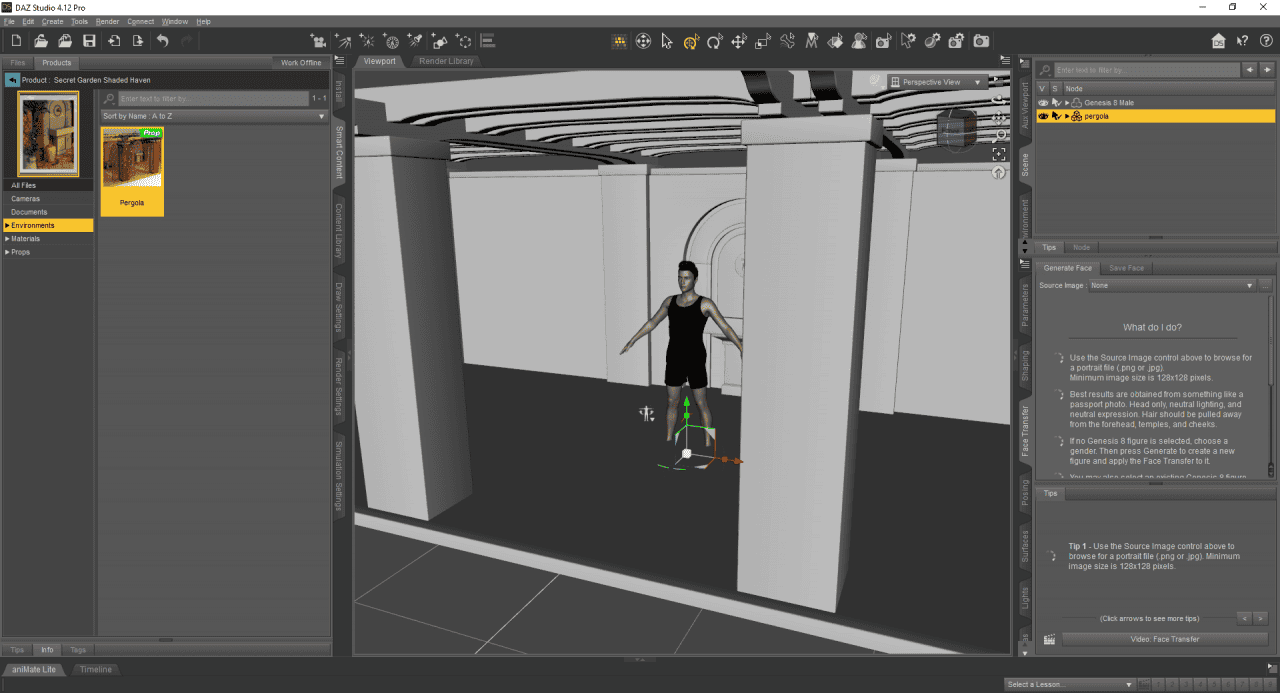
Task: Select the Rotate tool in the toolbar
Action: tap(715, 41)
